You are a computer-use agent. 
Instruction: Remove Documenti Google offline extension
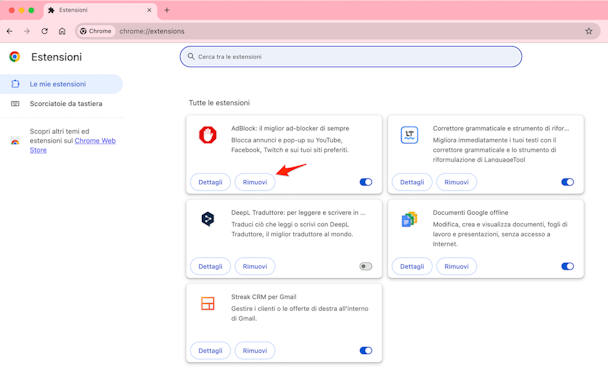click(456, 266)
